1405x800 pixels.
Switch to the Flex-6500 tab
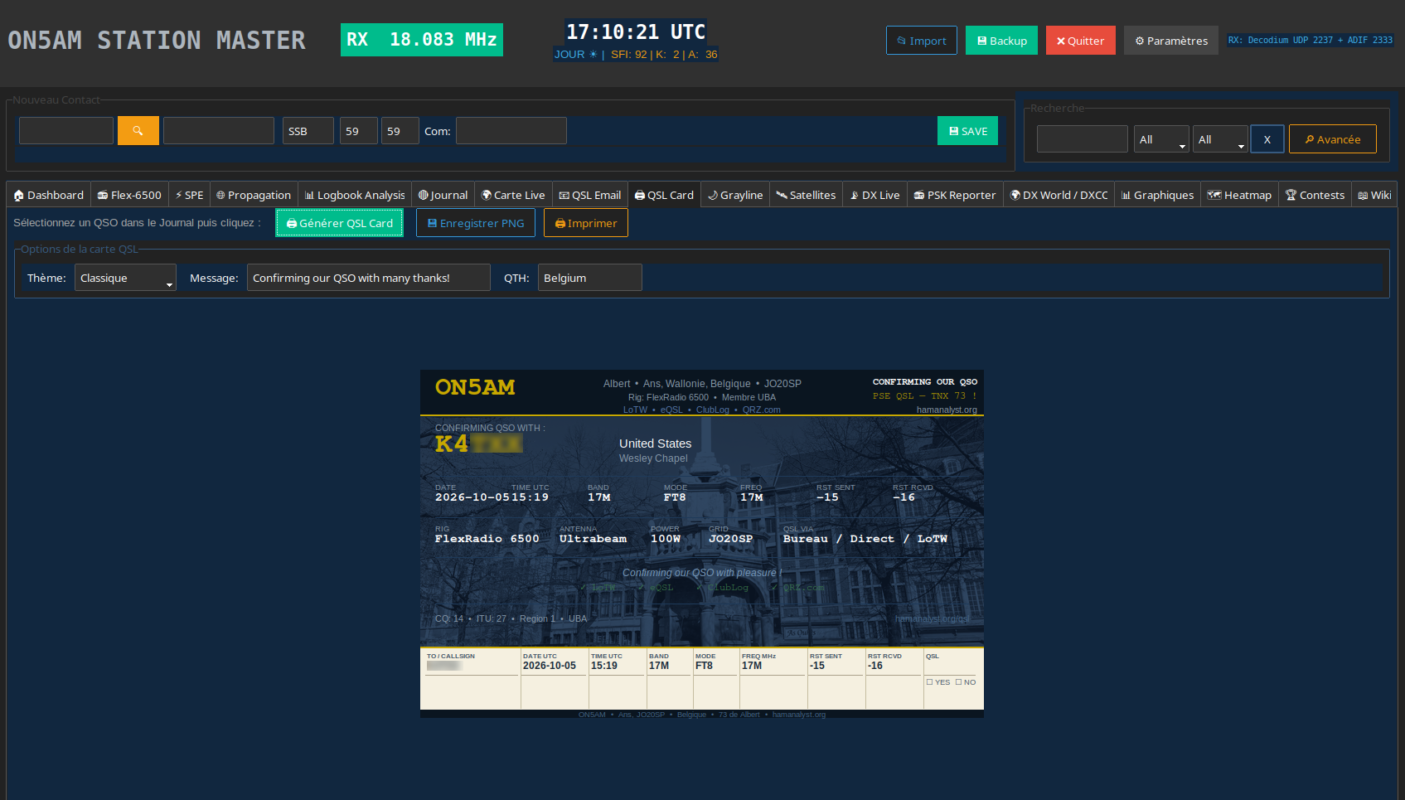pos(129,195)
